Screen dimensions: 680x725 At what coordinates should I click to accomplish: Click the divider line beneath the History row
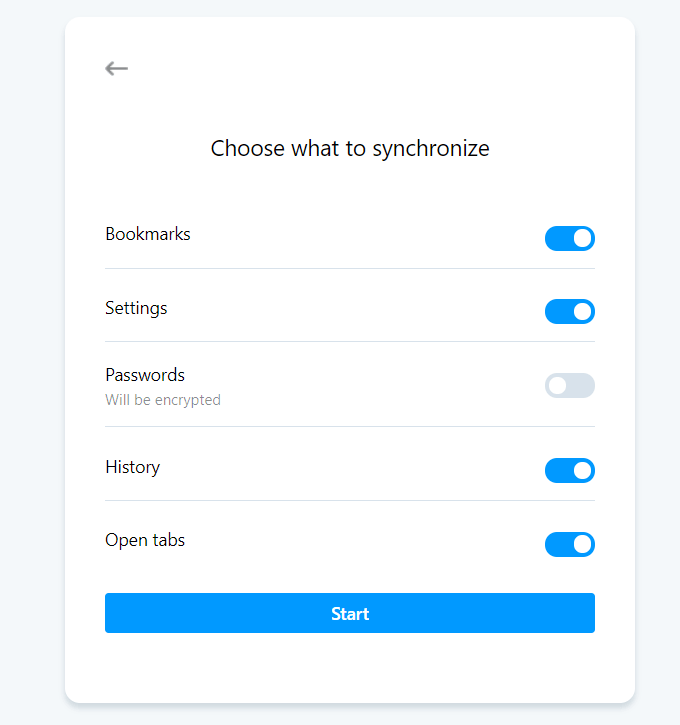(350, 500)
